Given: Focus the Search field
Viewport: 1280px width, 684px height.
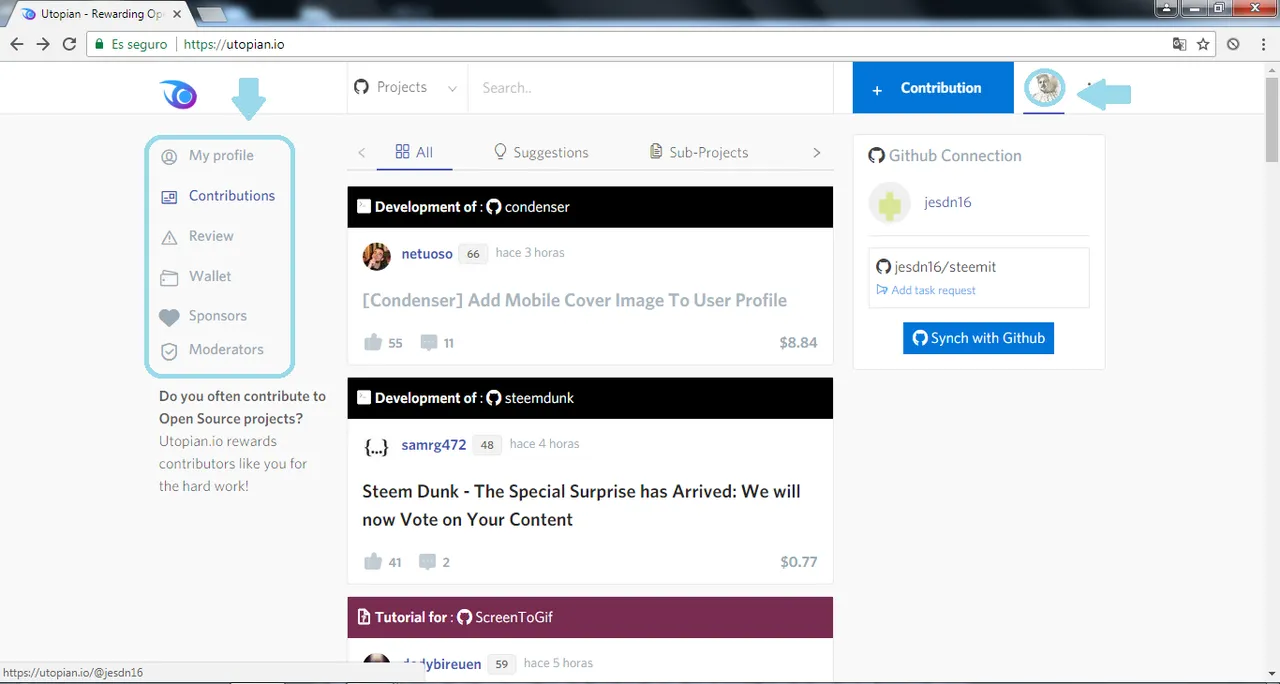Looking at the screenshot, I should click(650, 88).
